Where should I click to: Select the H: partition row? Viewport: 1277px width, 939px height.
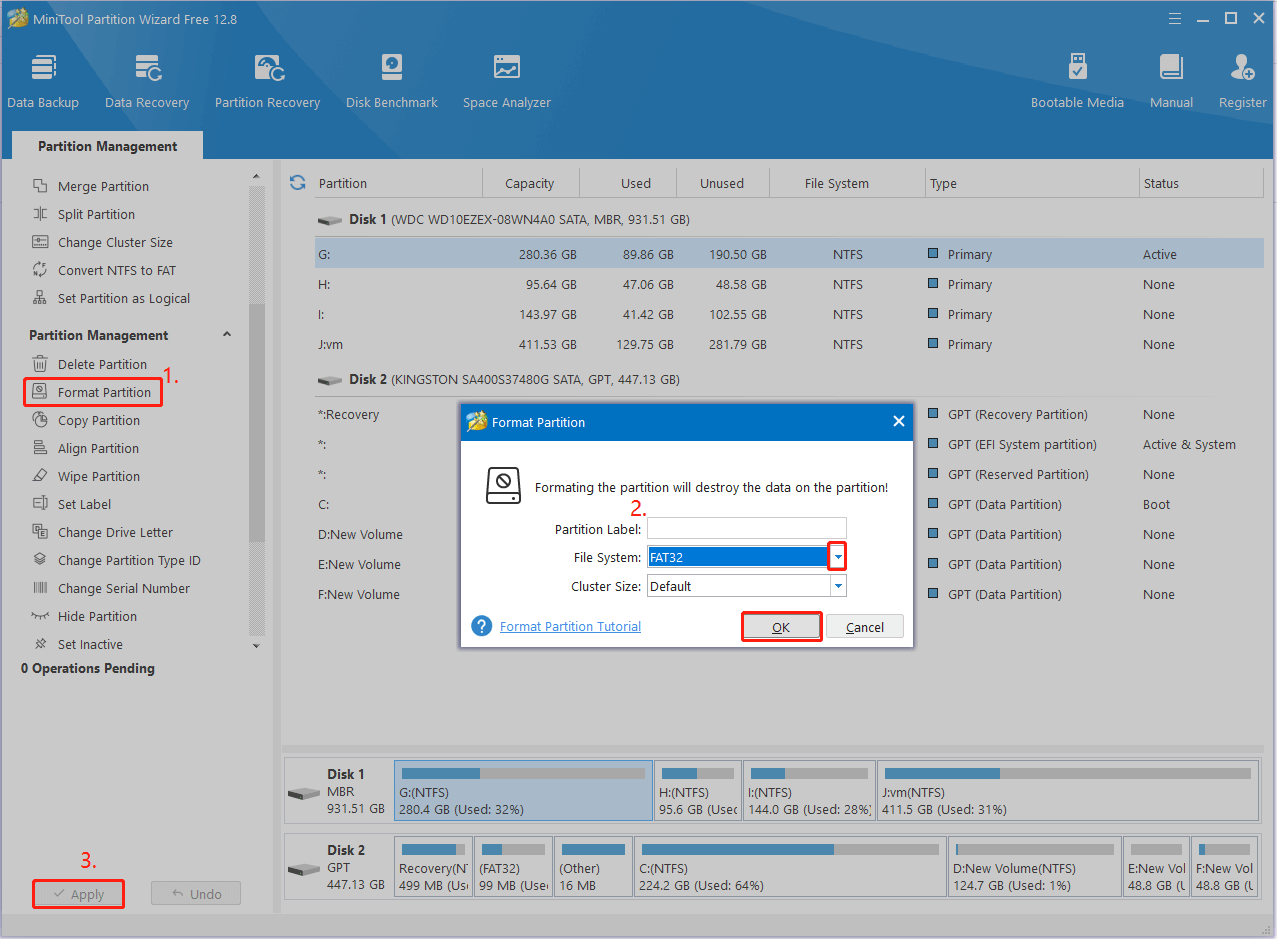(x=789, y=284)
